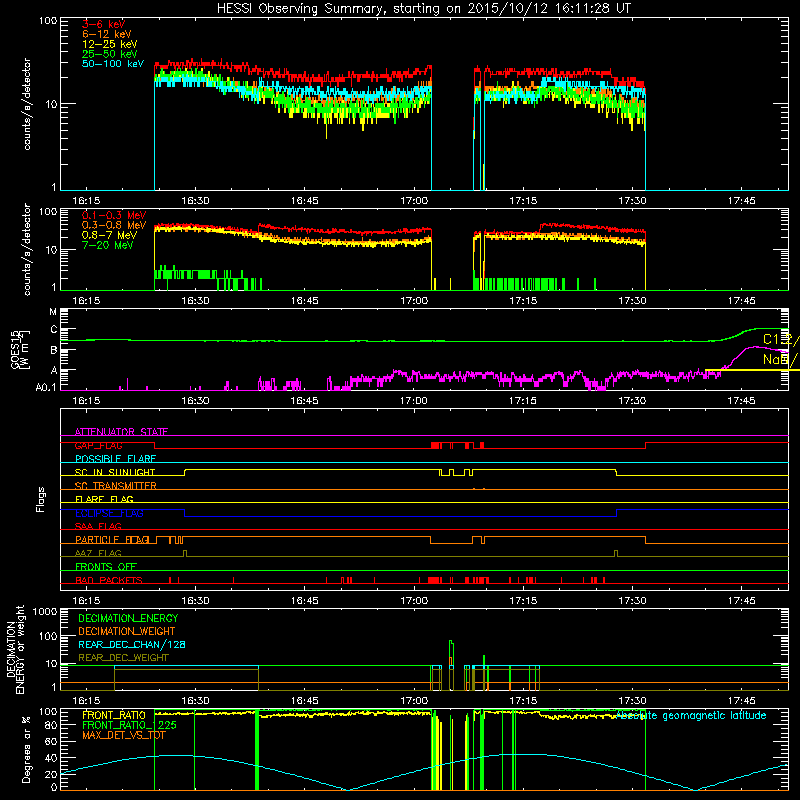
Task: Select the 7-20 MeV legend entry
Action: [x=107, y=245]
